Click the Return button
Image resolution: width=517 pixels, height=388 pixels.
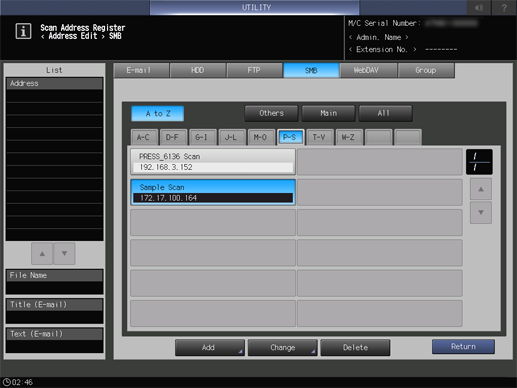tap(463, 347)
